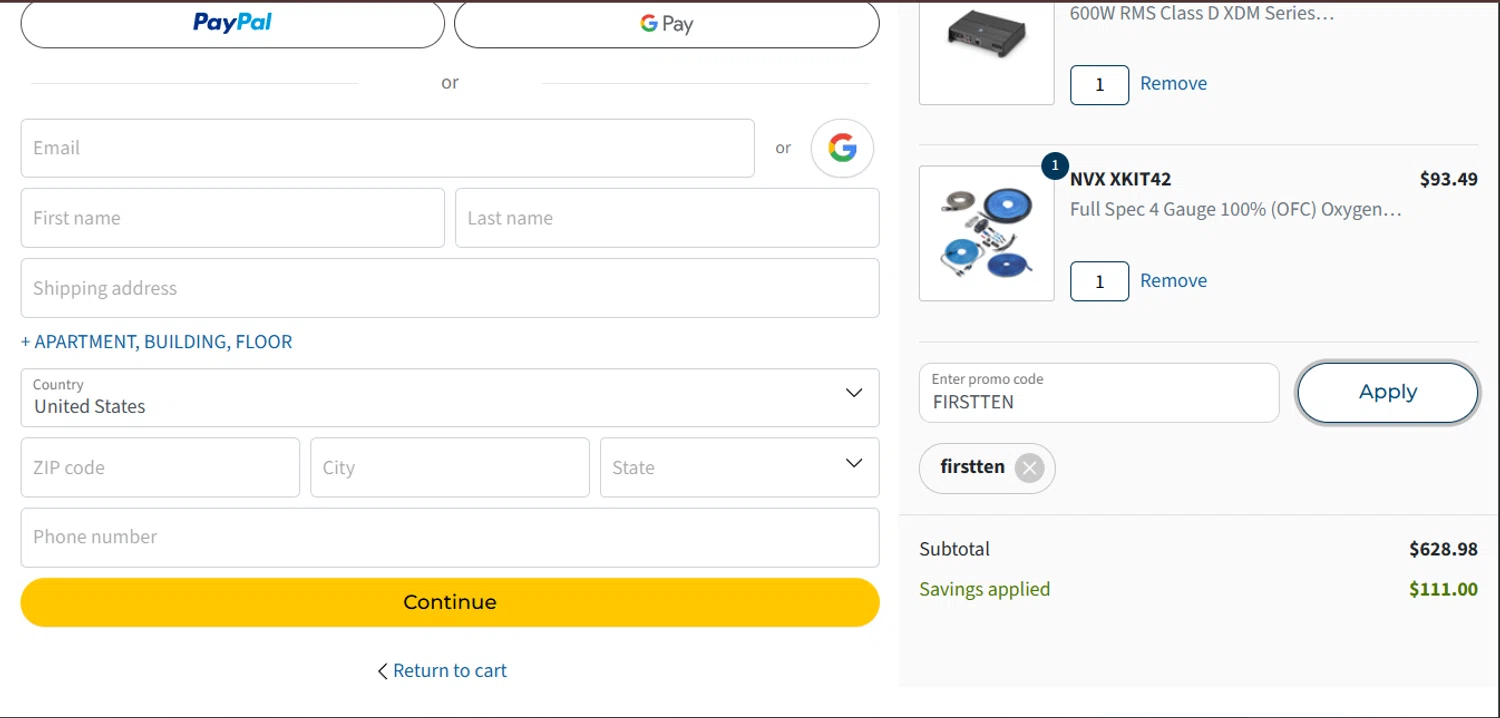The image size is (1500, 718).
Task: Sign in with the Google icon button
Action: click(842, 148)
